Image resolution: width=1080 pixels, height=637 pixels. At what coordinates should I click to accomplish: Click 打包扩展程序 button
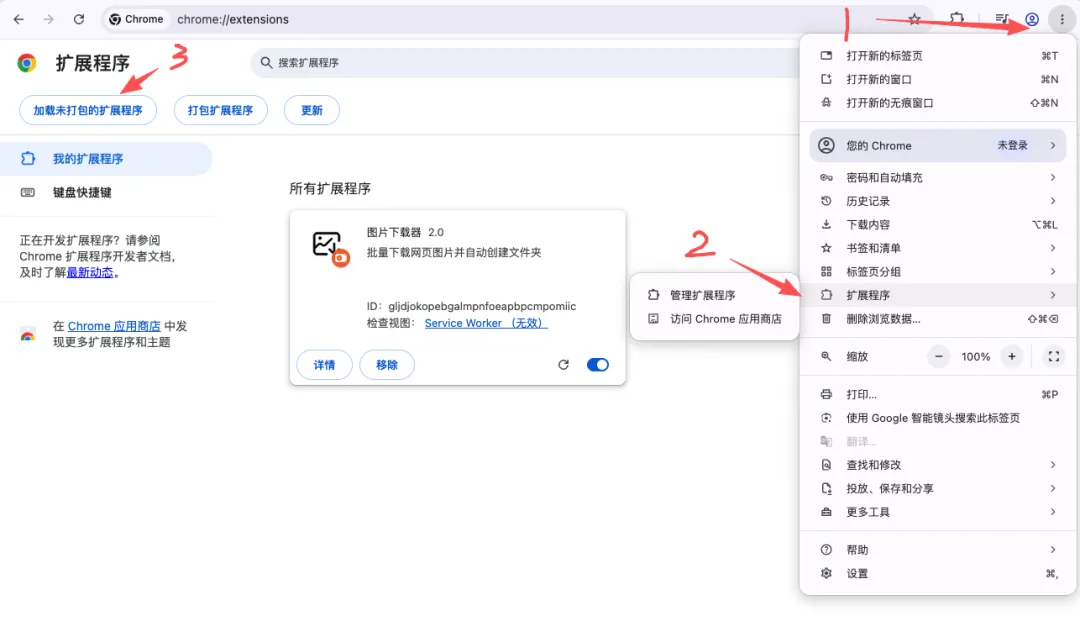click(x=220, y=110)
